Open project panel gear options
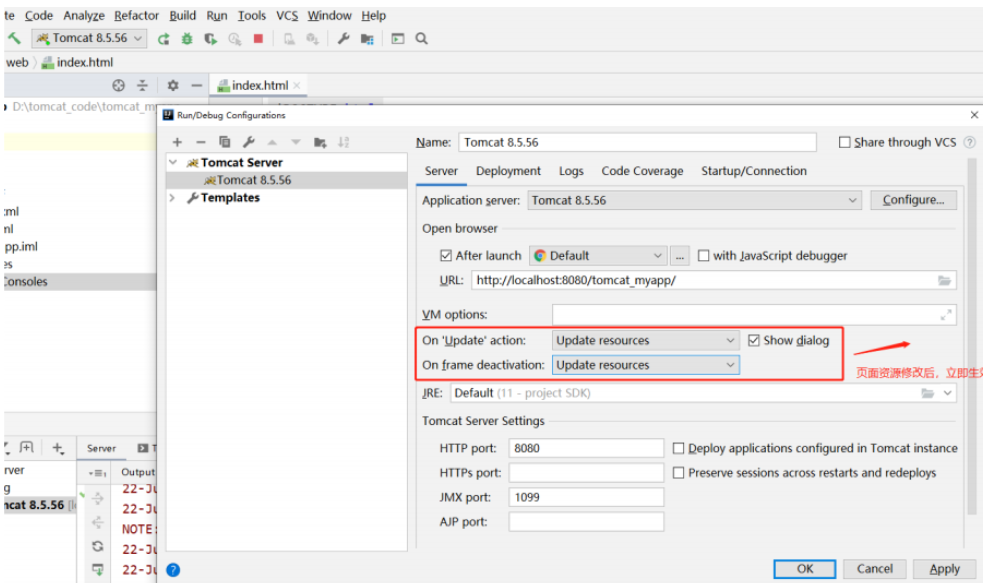The width and height of the screenshot is (983, 583). pos(173,85)
